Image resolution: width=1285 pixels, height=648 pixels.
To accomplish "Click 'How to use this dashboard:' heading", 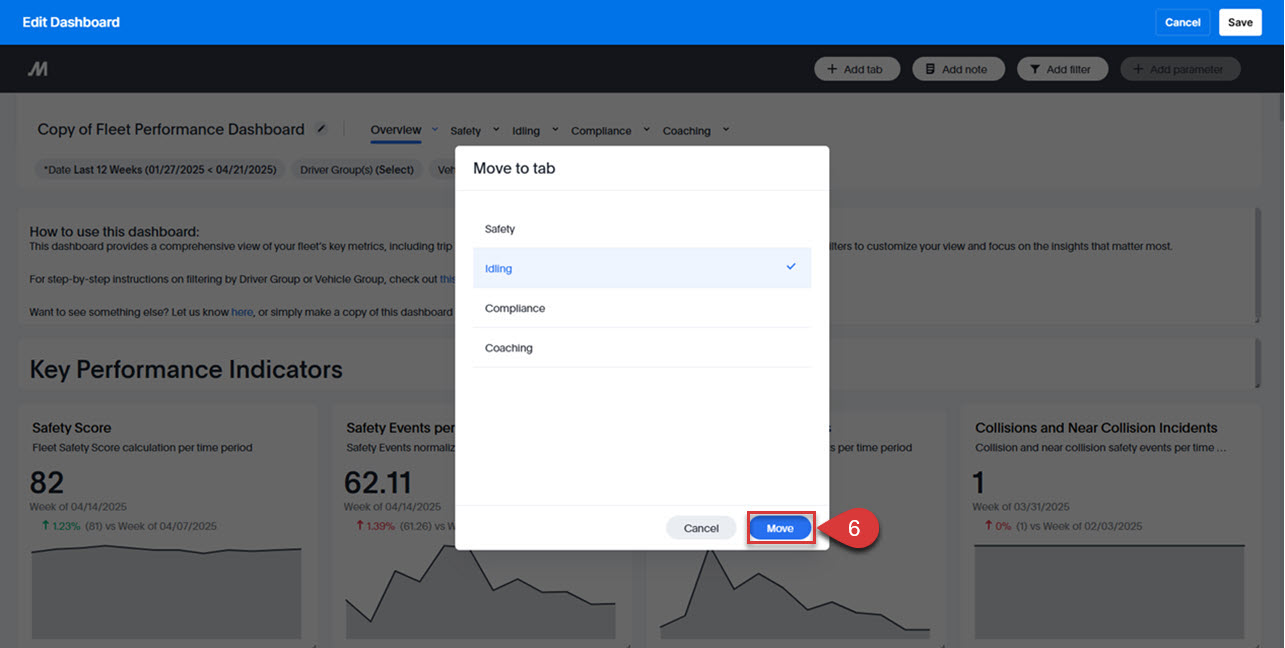I will click(114, 231).
